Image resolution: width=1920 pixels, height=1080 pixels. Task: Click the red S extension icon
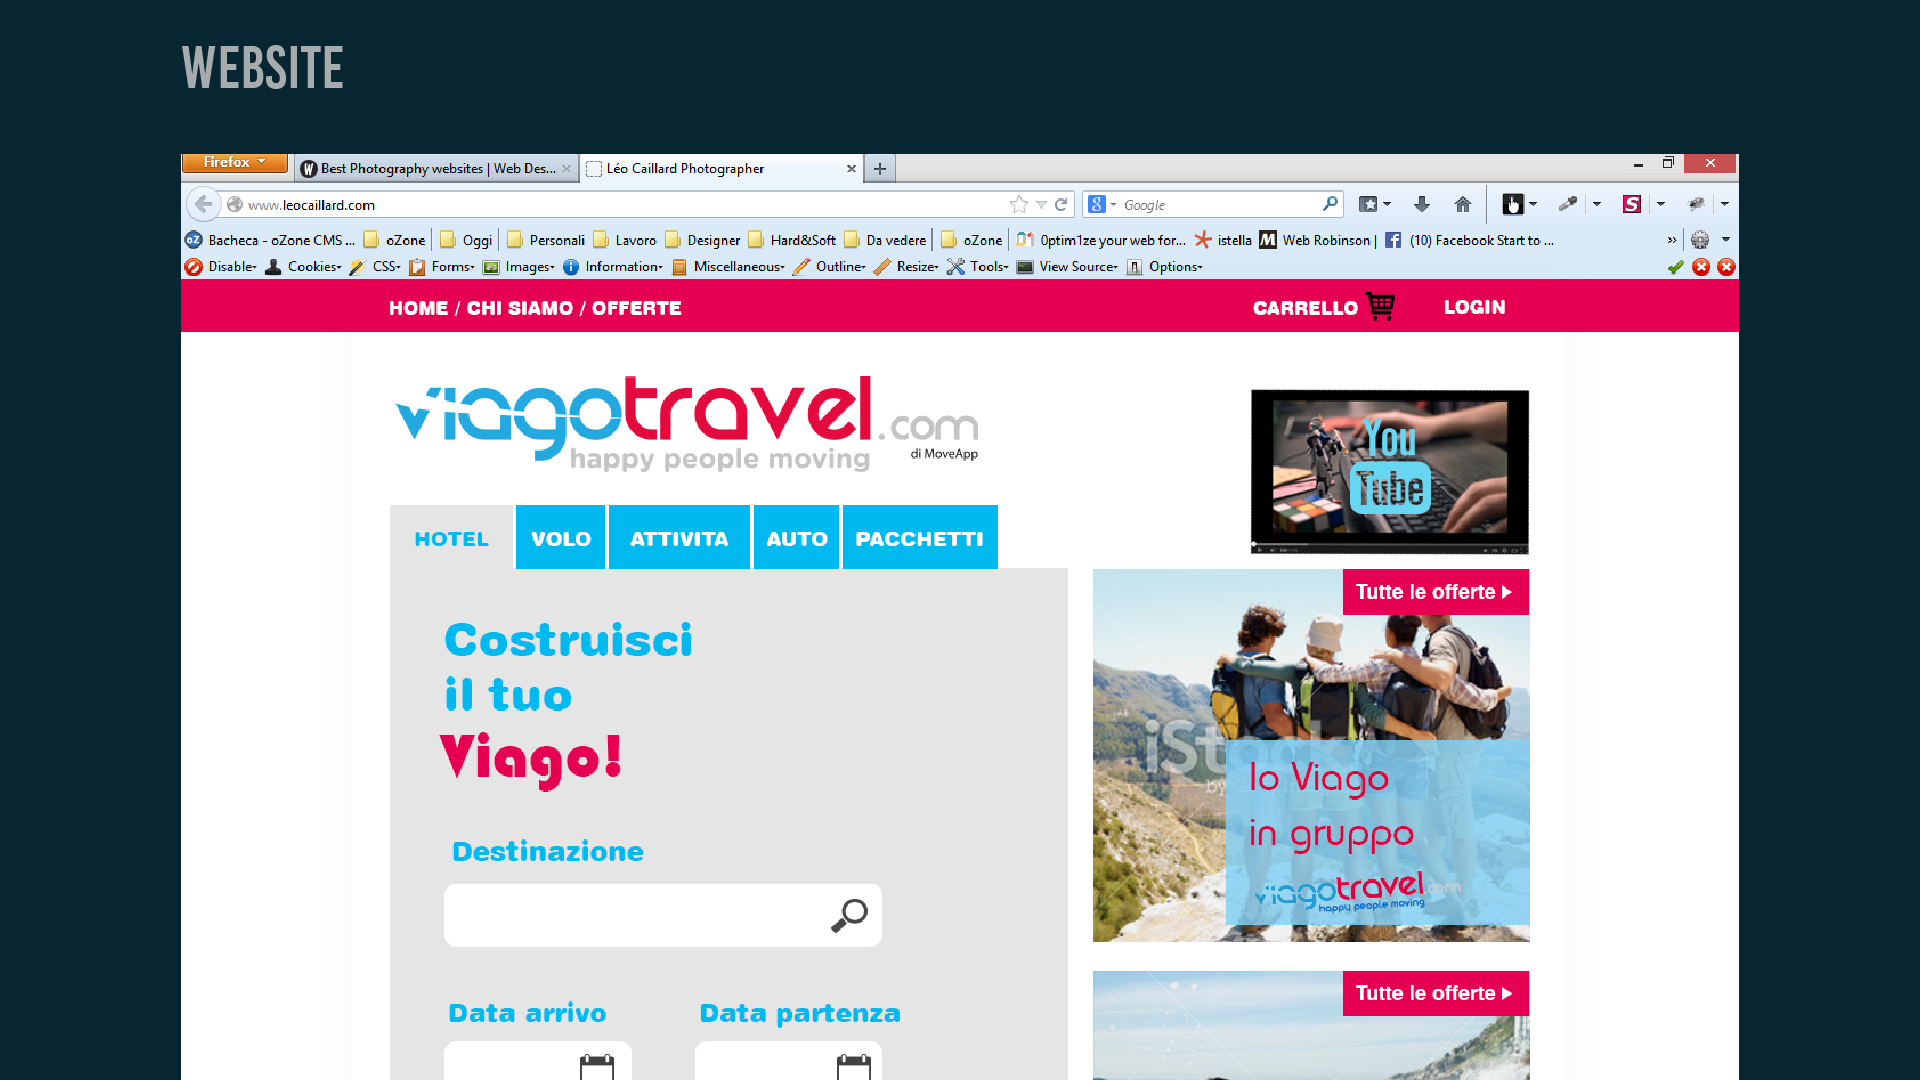[1631, 204]
